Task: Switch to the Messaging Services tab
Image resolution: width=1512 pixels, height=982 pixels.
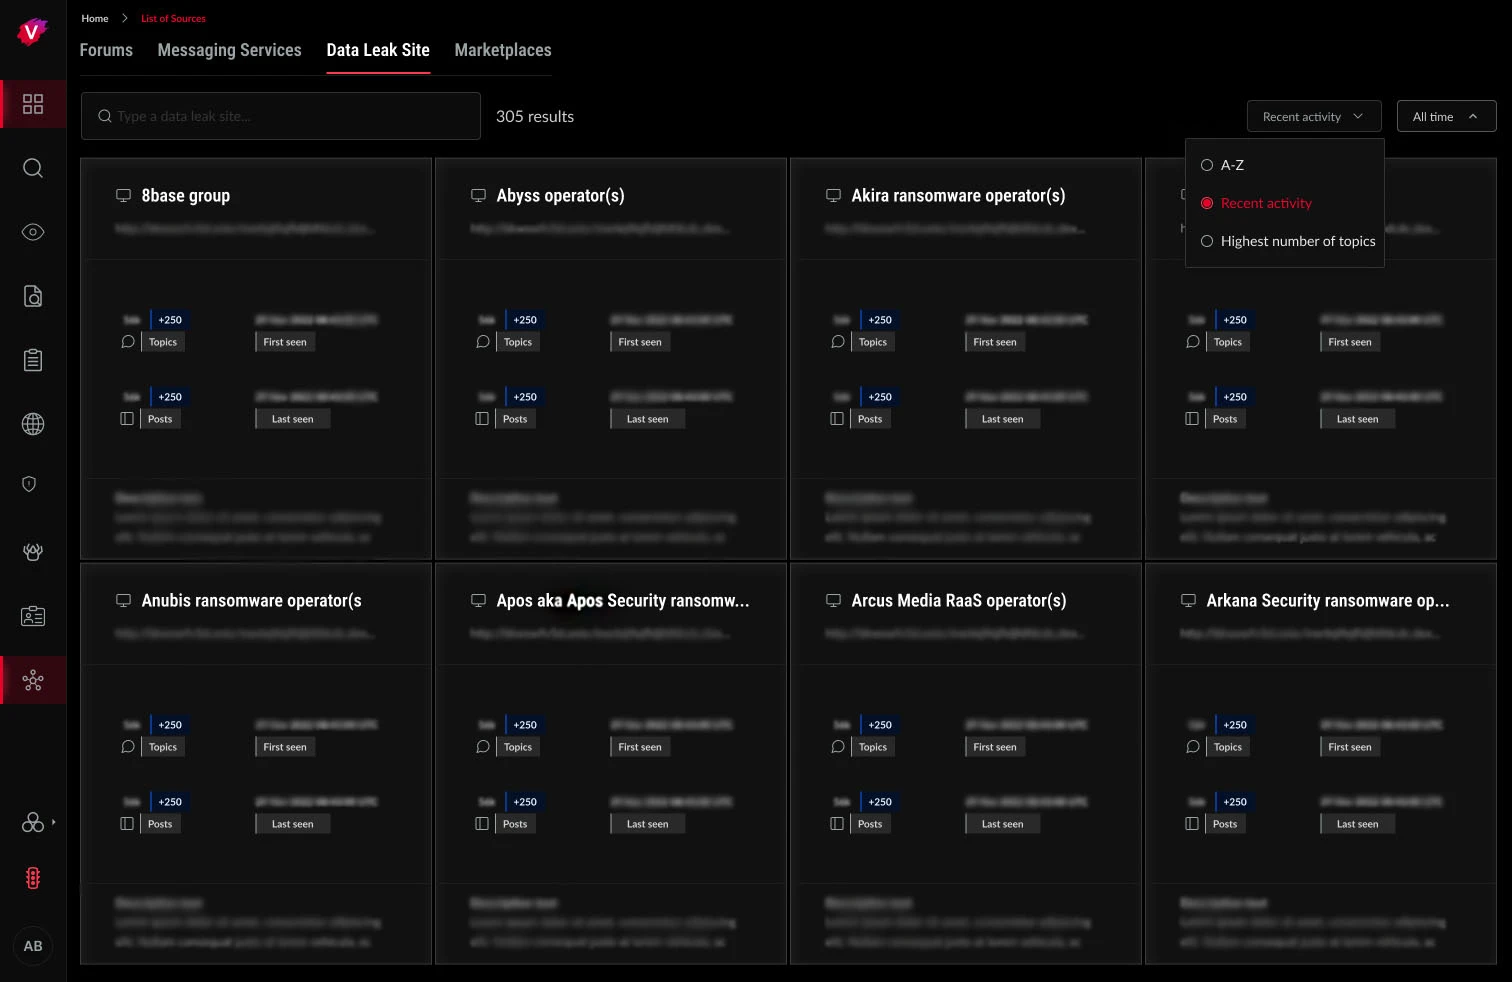Action: pos(229,50)
